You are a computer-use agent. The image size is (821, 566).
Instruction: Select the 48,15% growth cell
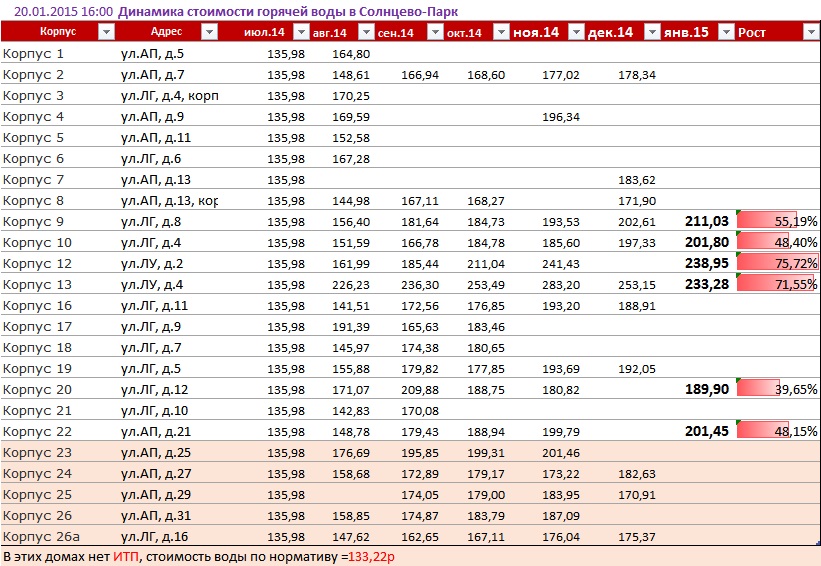[777, 431]
